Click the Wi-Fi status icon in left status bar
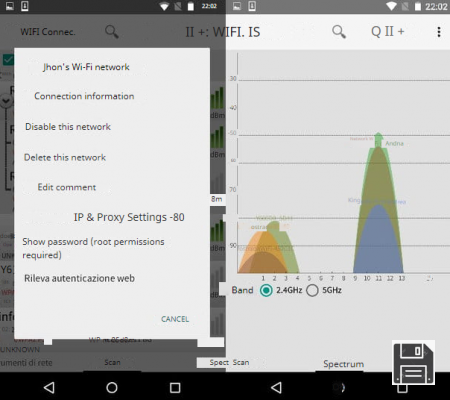 (164, 6)
